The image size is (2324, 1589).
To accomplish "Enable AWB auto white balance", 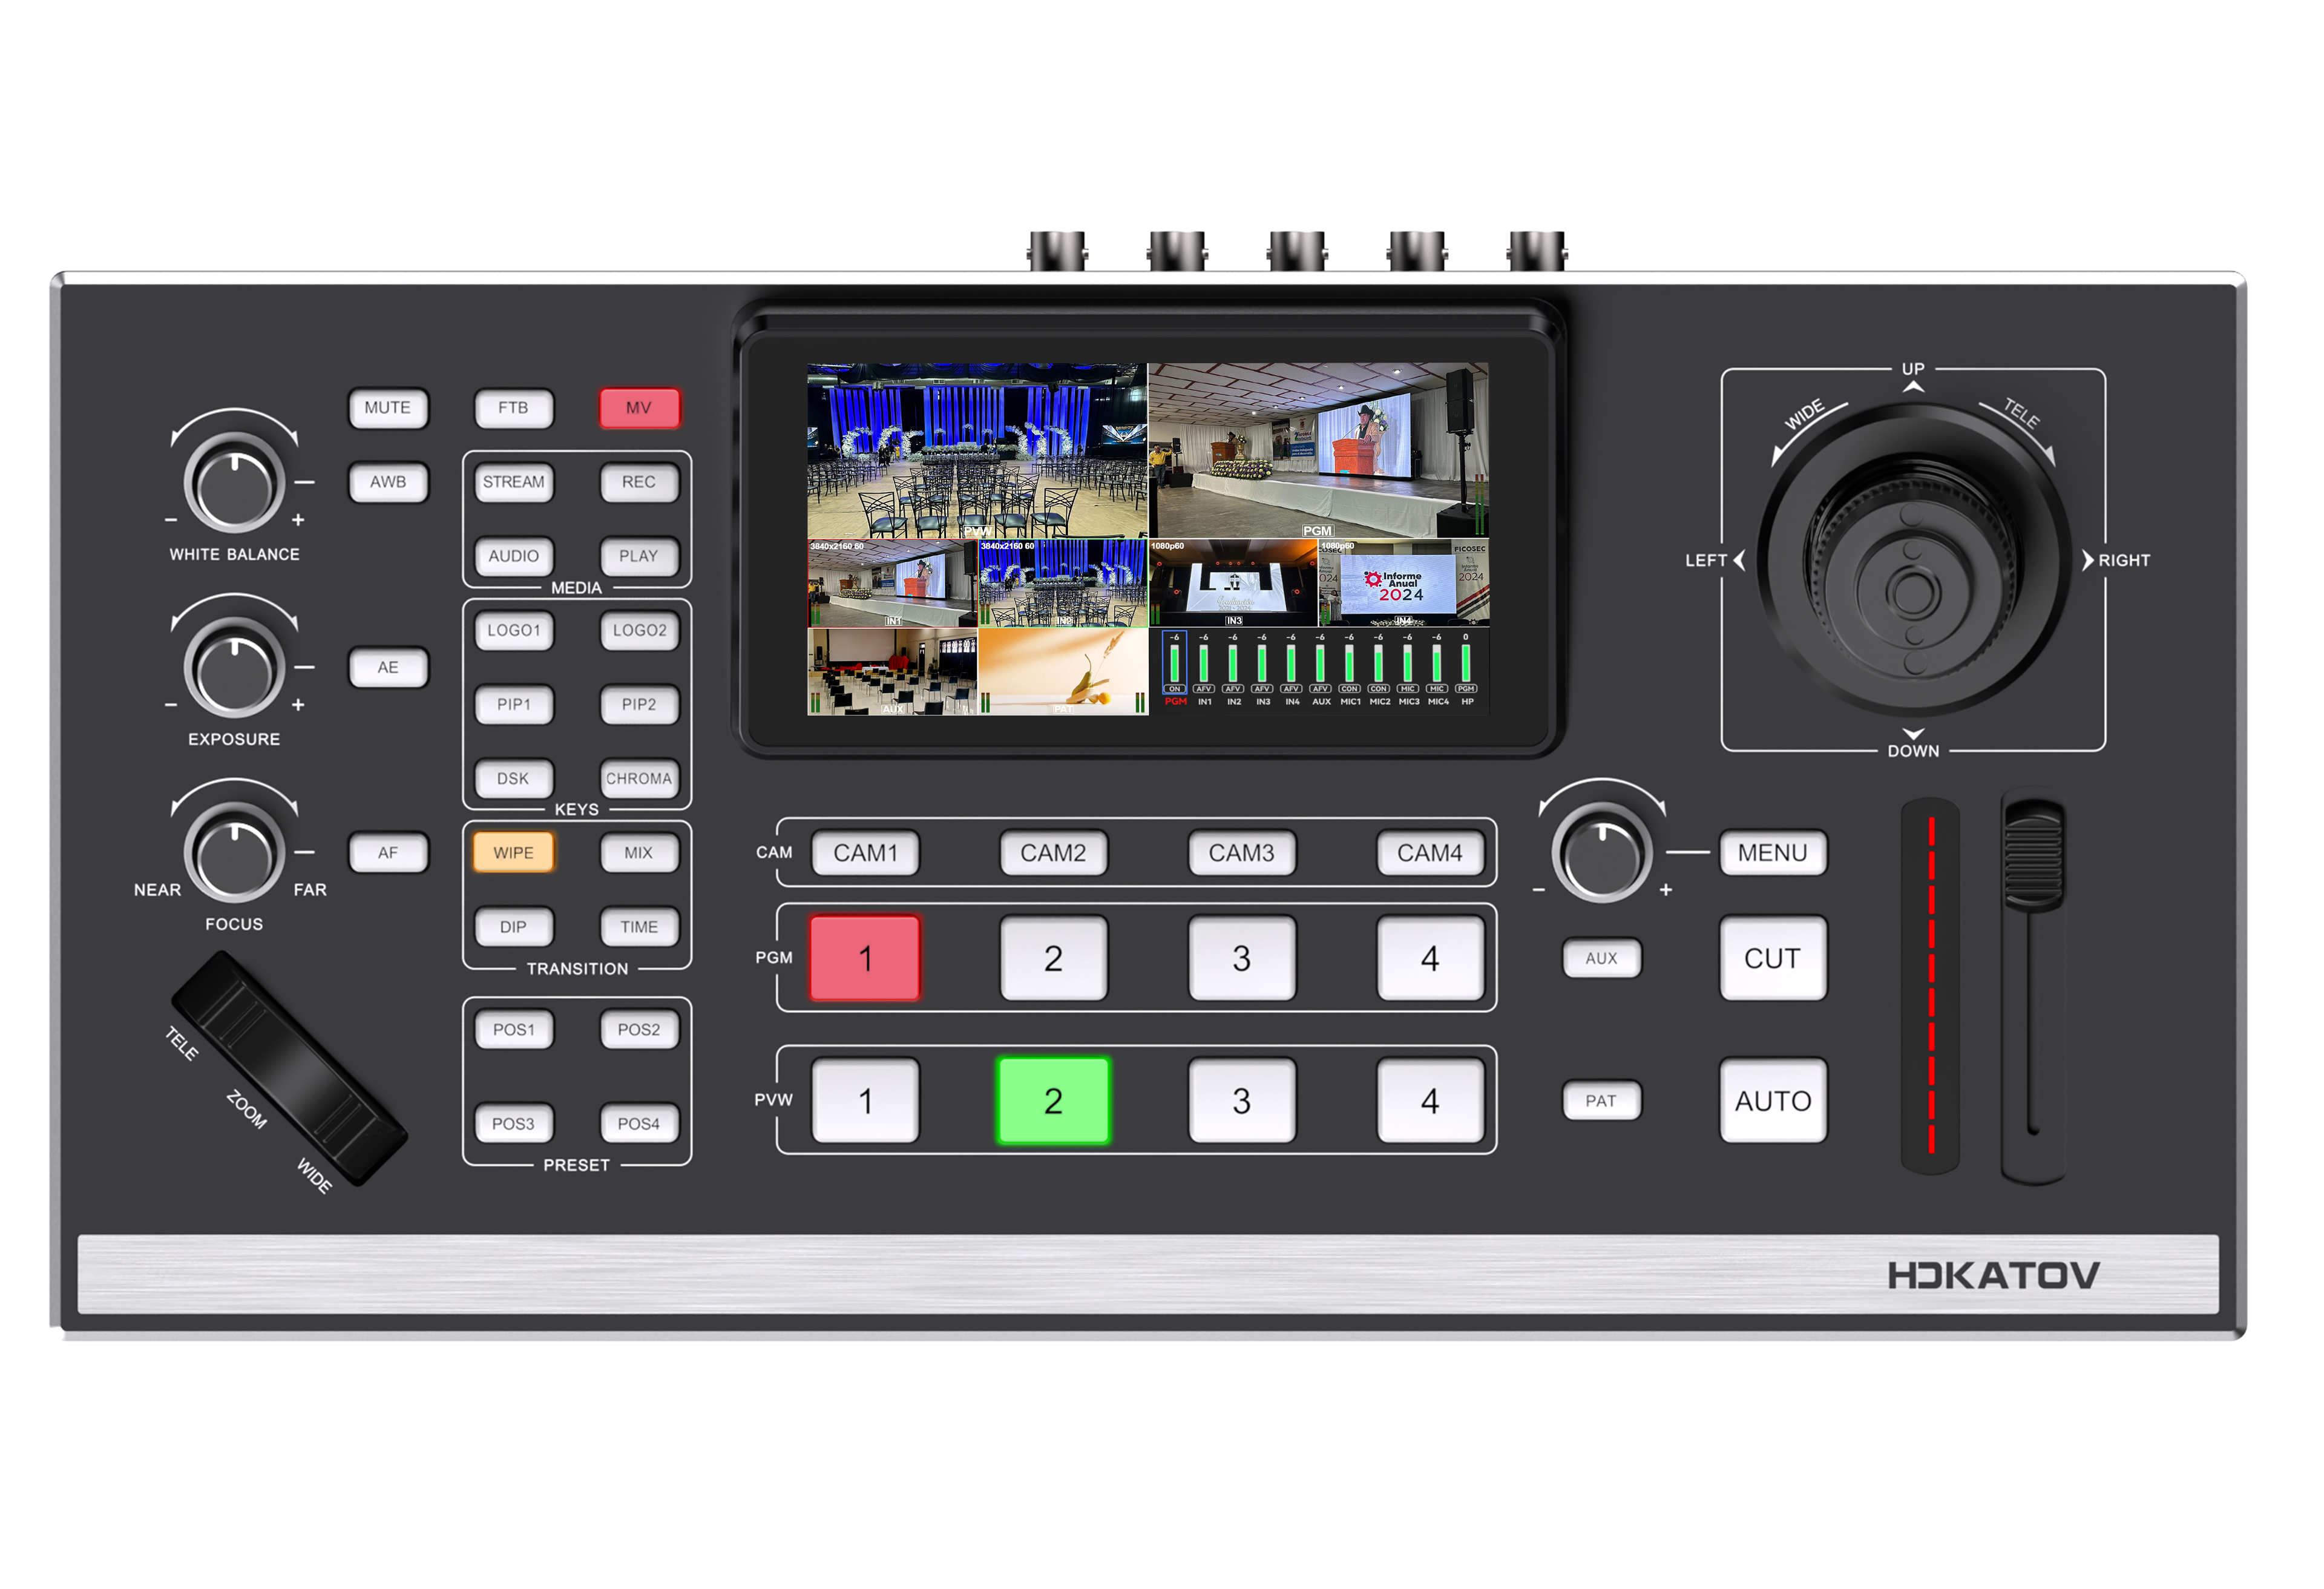I will (388, 482).
